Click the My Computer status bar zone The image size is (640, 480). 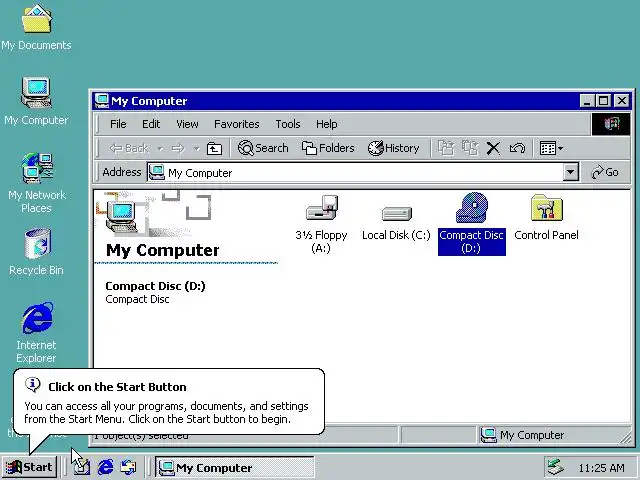pyautogui.click(x=553, y=436)
